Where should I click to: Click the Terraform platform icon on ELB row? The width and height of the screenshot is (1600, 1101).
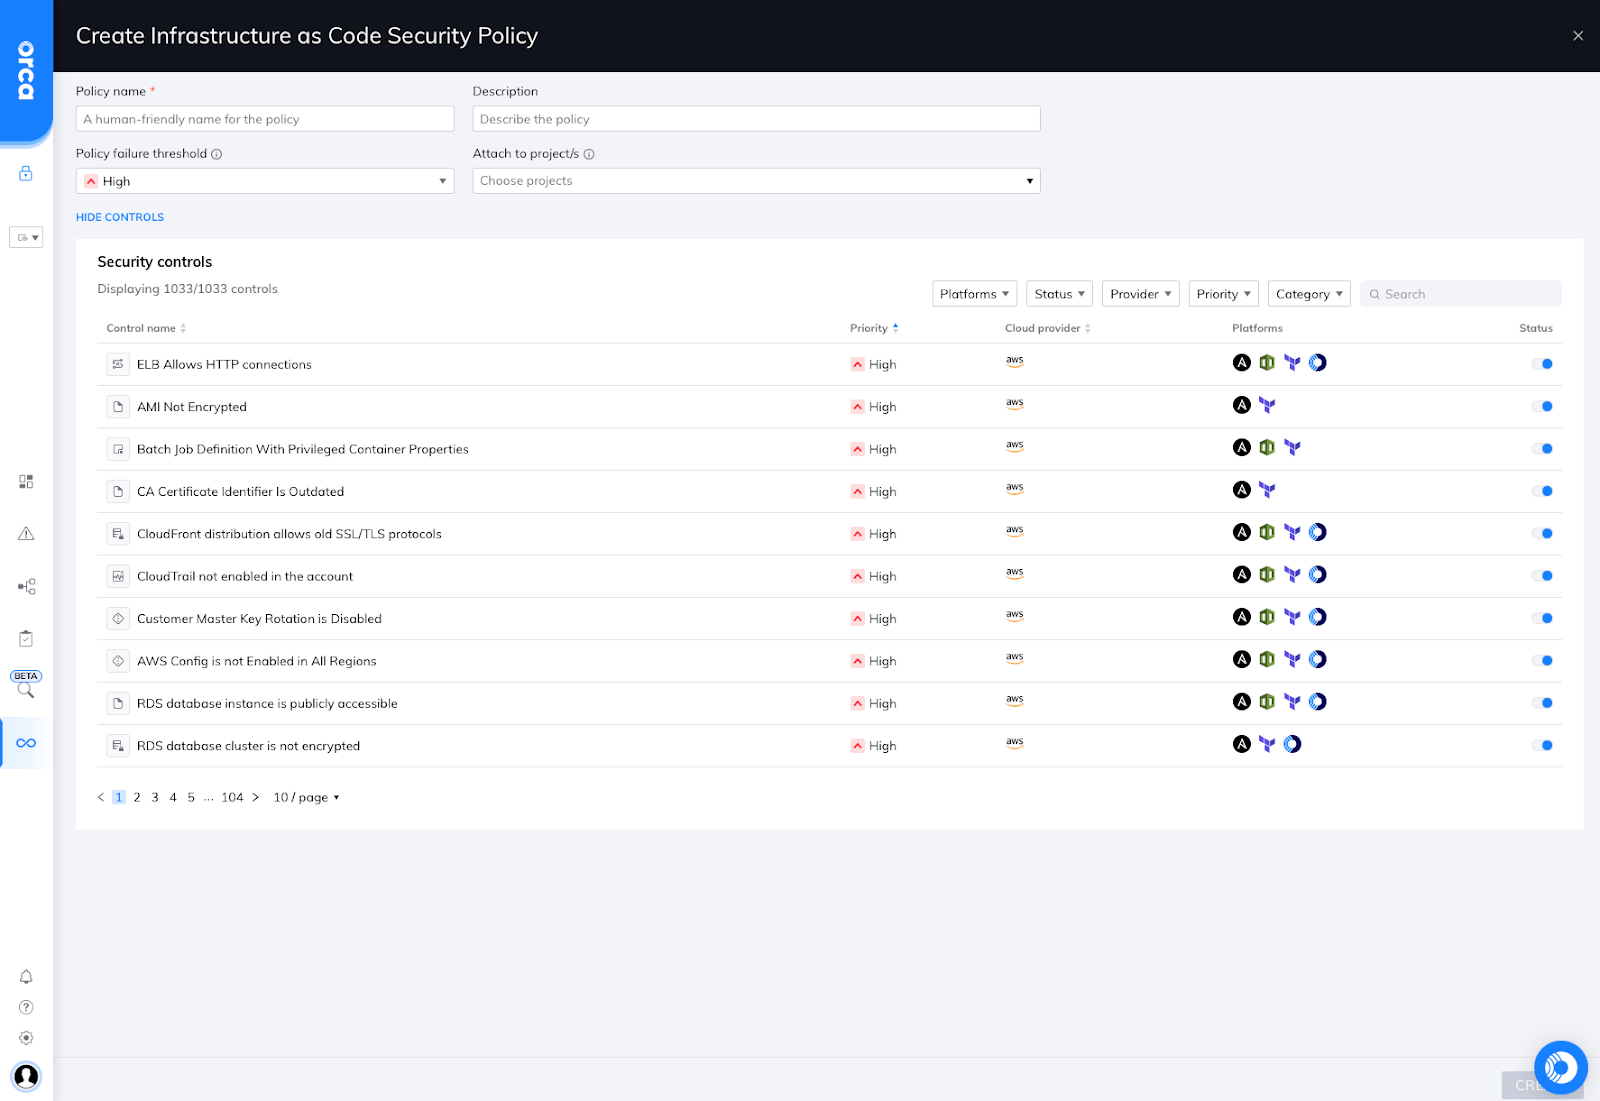[1293, 362]
